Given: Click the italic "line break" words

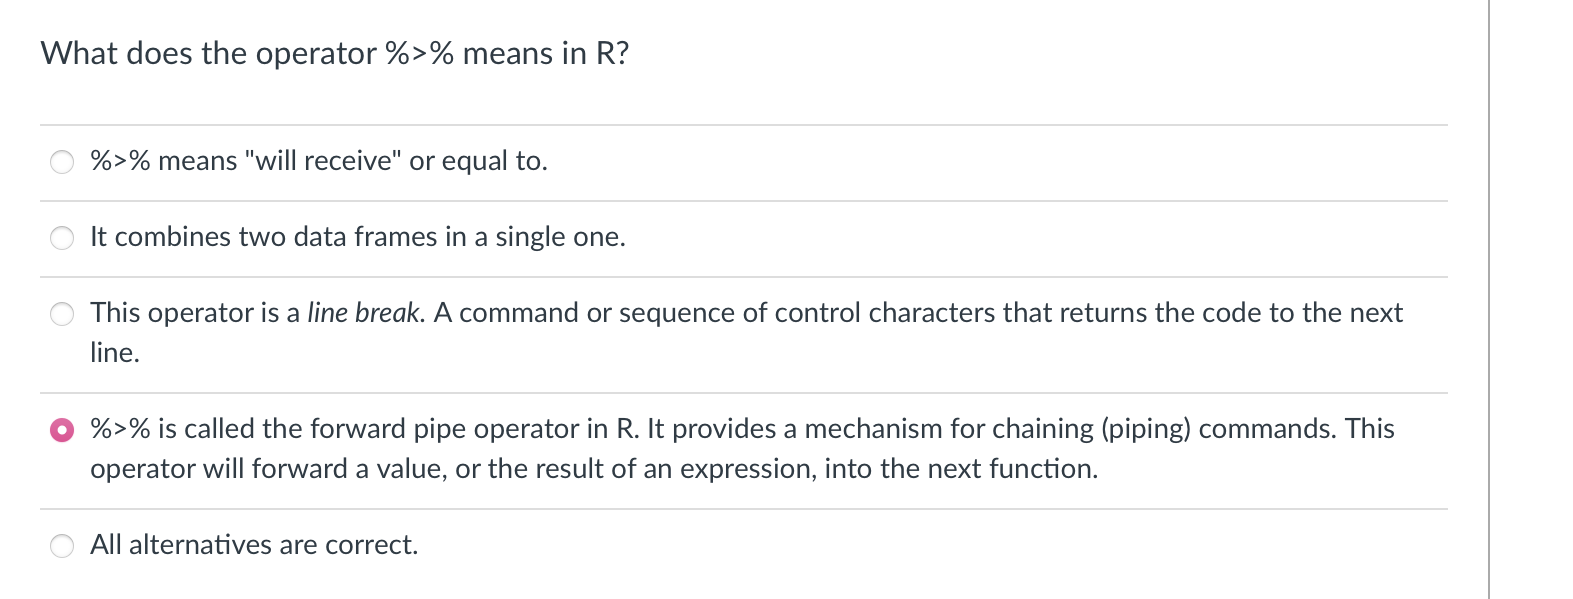Looking at the screenshot, I should click(x=365, y=313).
